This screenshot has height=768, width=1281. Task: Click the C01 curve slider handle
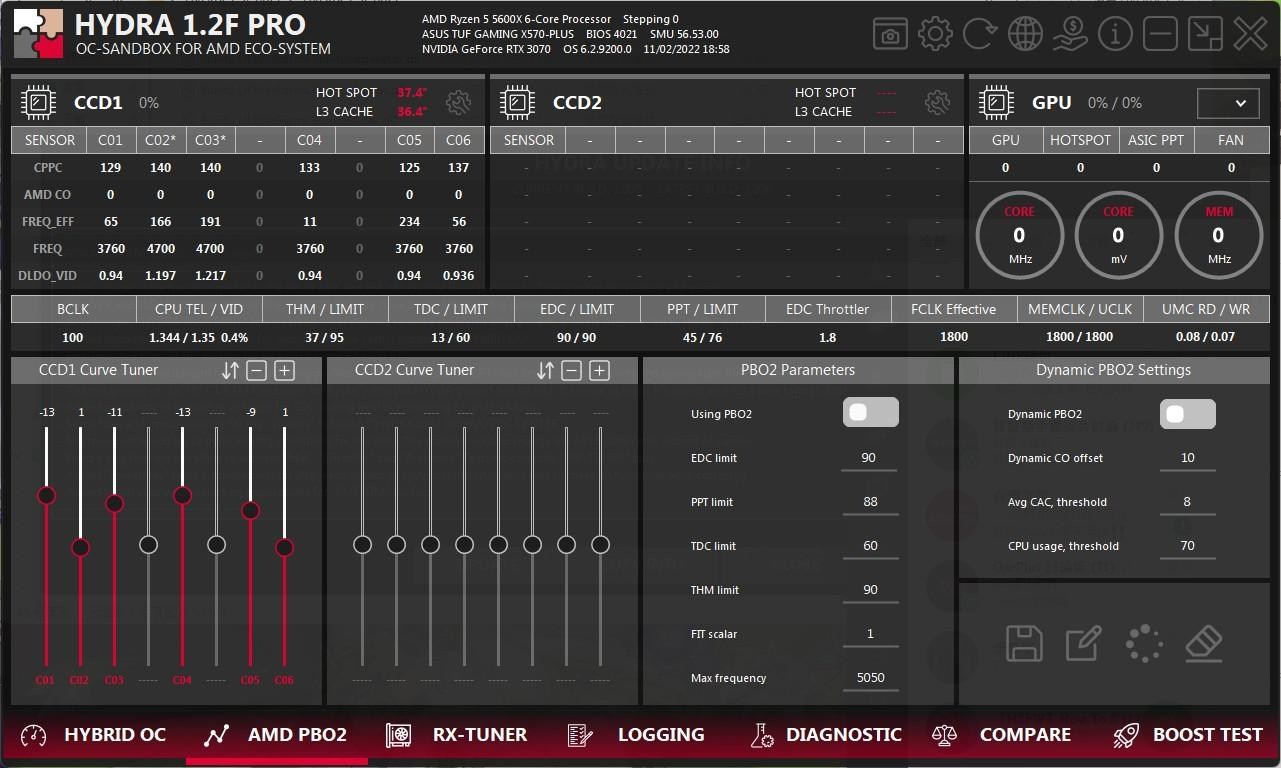click(46, 496)
